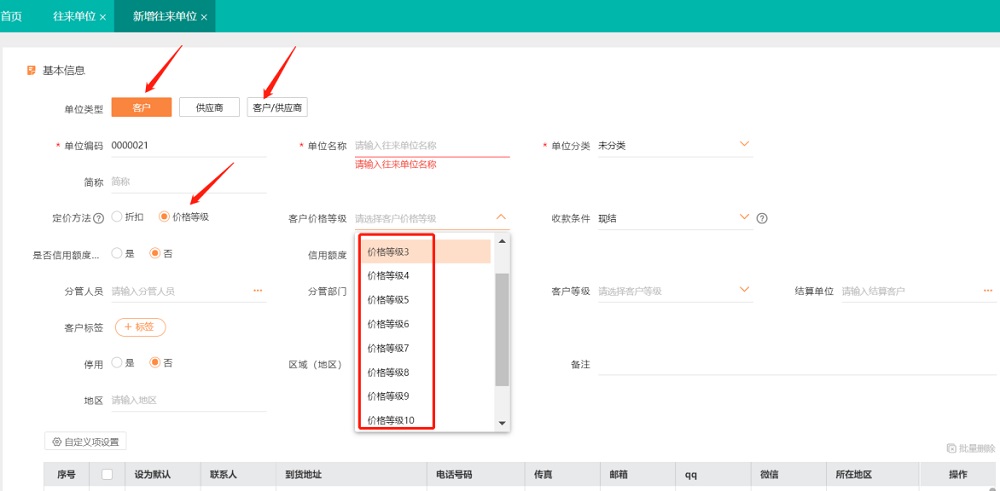Open 自定义项设置 settings
The width and height of the screenshot is (1000, 491).
[x=85, y=441]
